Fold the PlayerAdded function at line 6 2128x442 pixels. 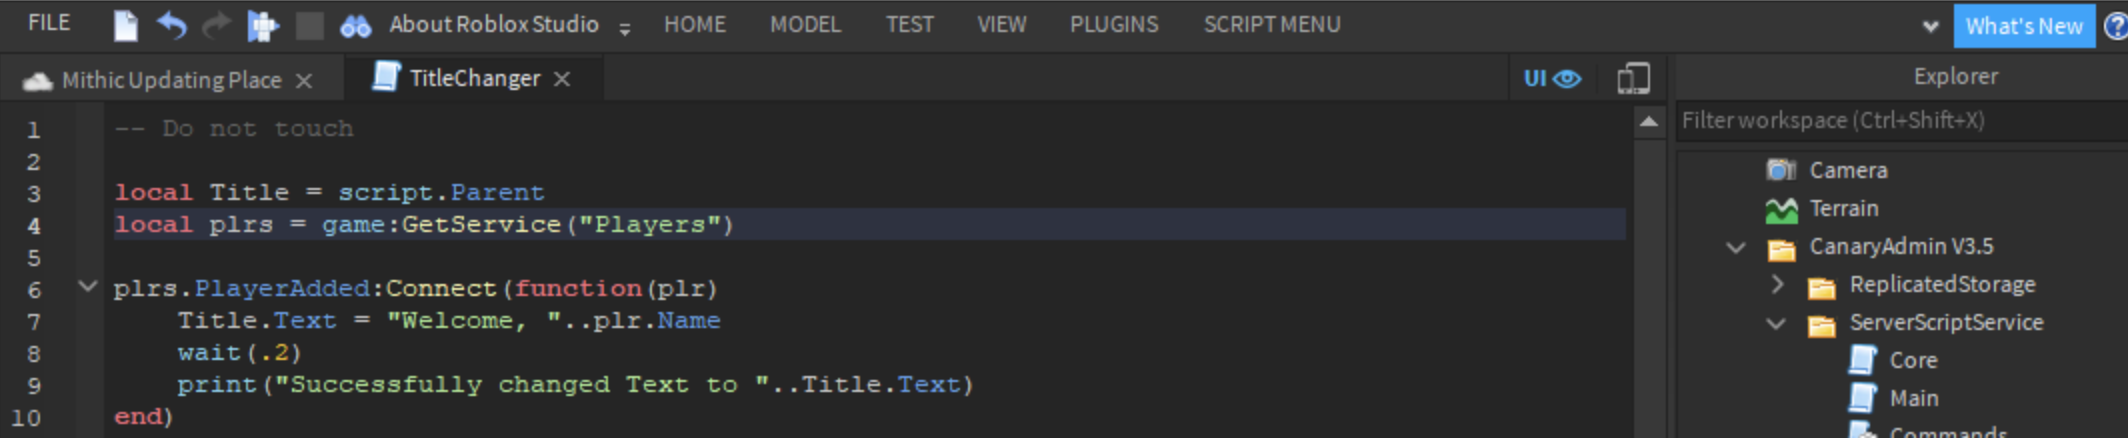point(88,287)
